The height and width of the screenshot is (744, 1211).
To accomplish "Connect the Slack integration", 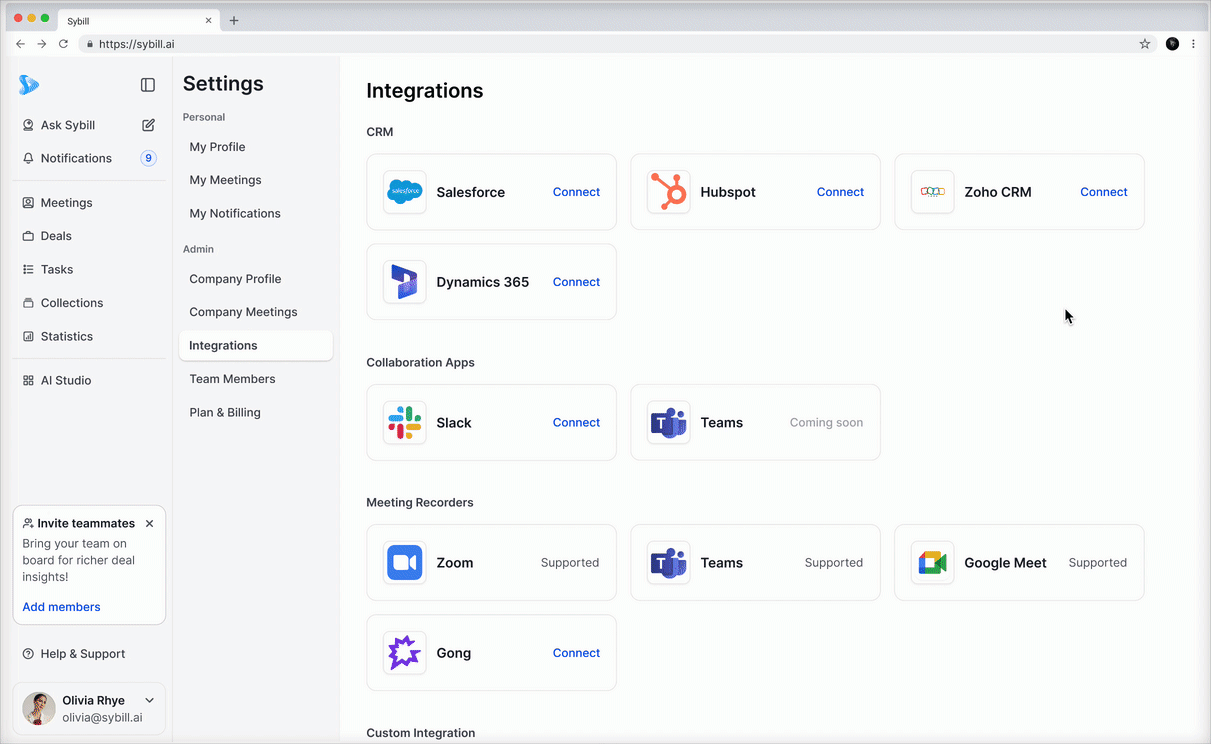I will pos(576,423).
